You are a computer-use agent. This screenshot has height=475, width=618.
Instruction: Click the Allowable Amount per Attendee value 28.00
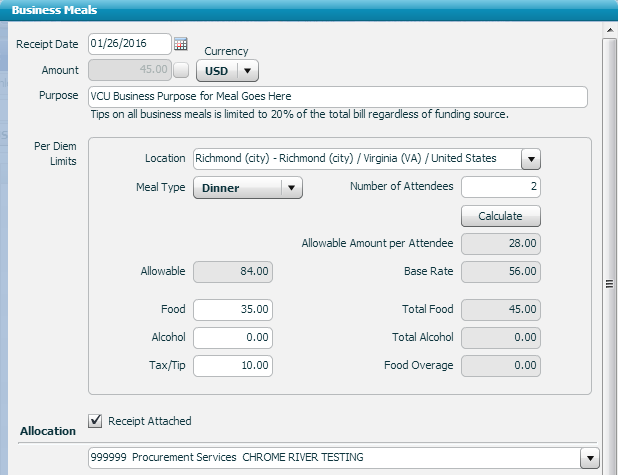click(501, 244)
